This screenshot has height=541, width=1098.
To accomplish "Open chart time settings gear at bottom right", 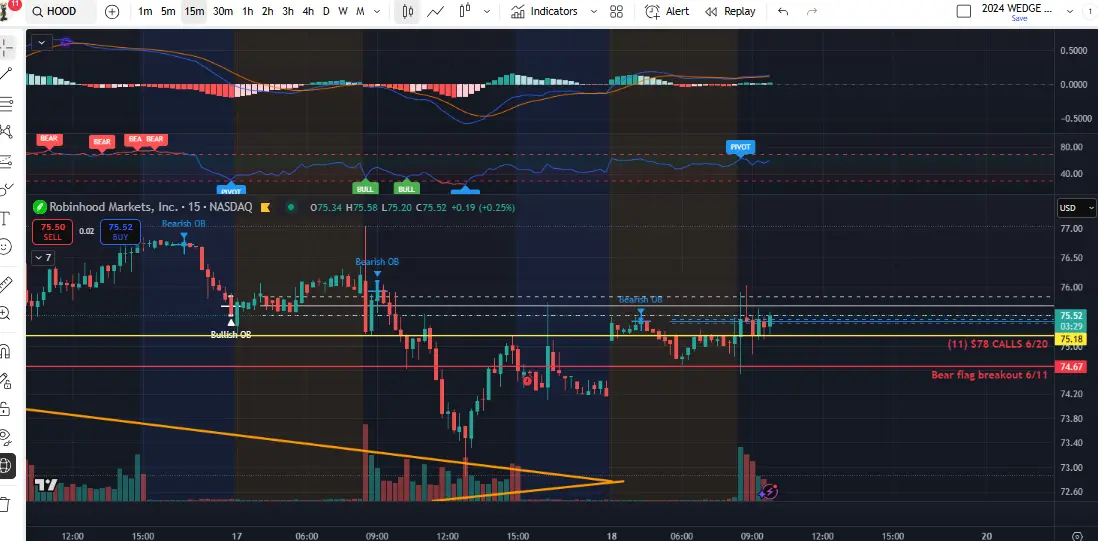I will click(1077, 535).
